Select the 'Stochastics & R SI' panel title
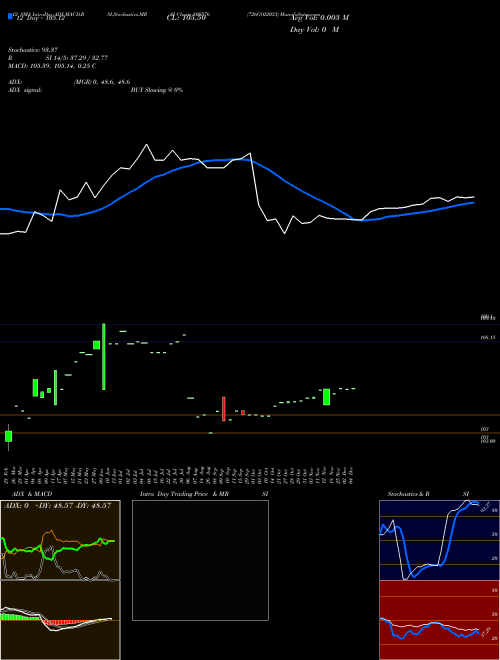 [428, 494]
